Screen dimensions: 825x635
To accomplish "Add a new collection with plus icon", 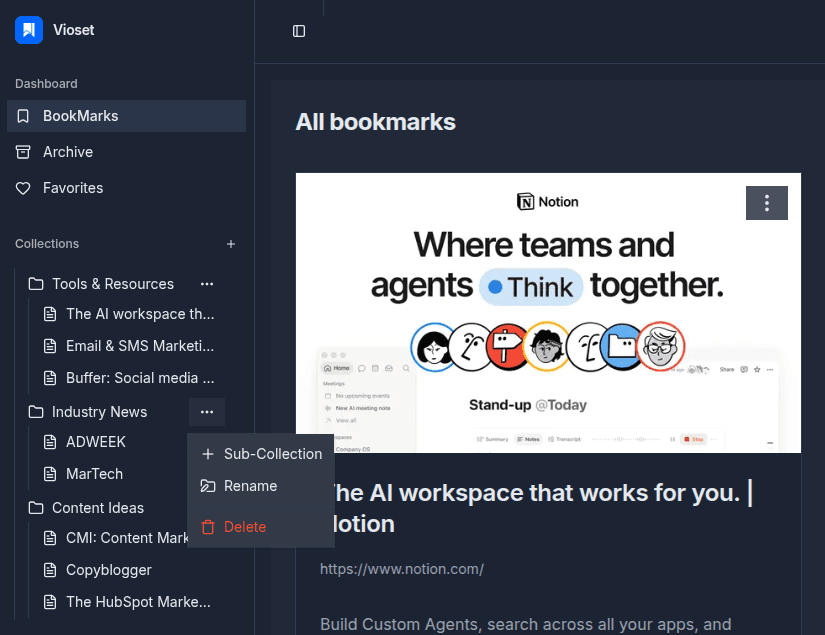I will [x=231, y=244].
